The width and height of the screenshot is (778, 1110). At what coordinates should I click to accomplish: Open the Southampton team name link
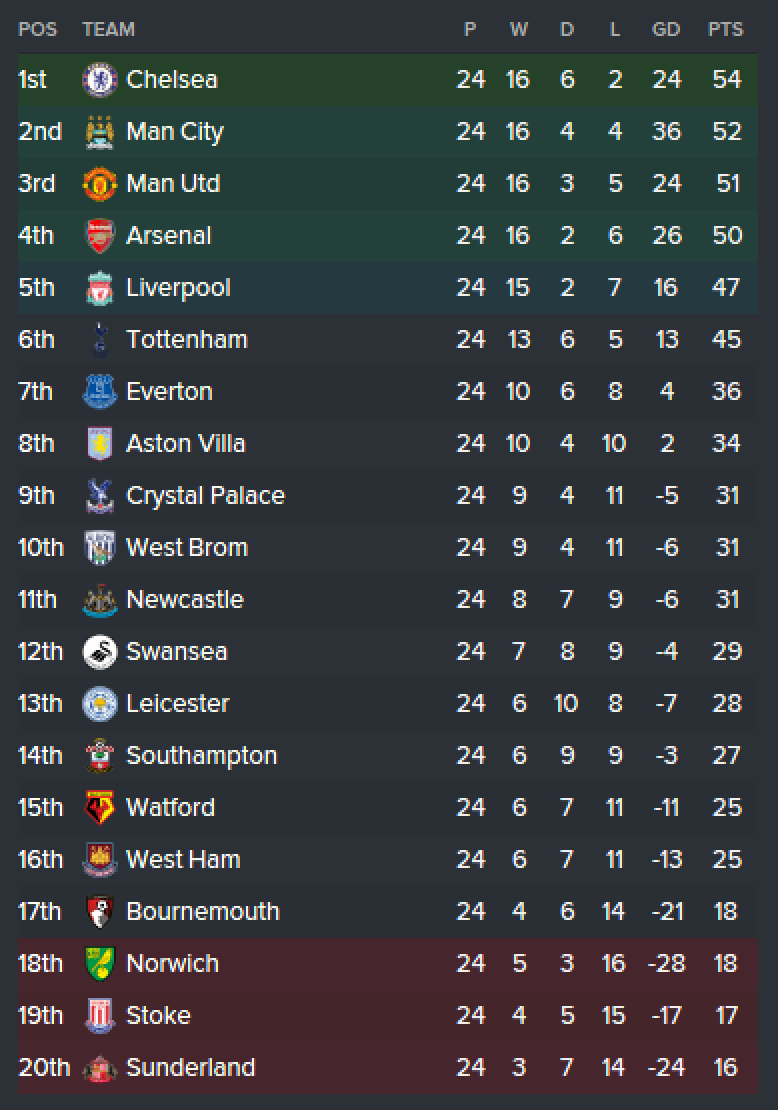[202, 756]
